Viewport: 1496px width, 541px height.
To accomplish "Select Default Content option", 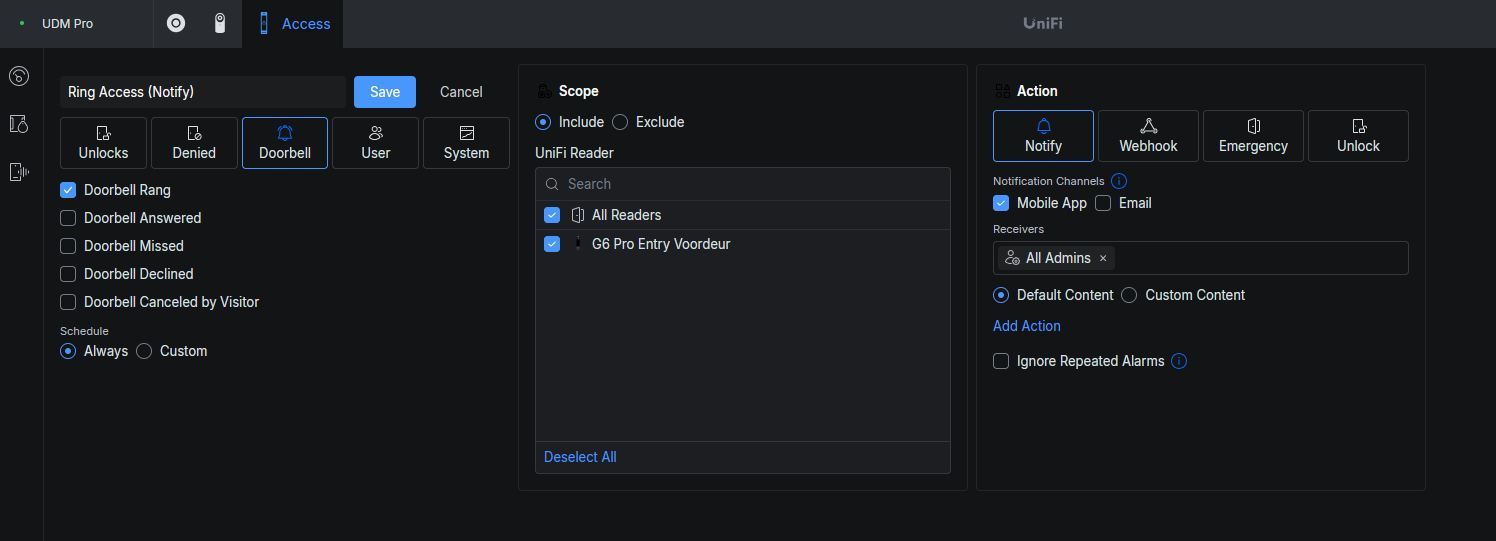I will 1001,295.
